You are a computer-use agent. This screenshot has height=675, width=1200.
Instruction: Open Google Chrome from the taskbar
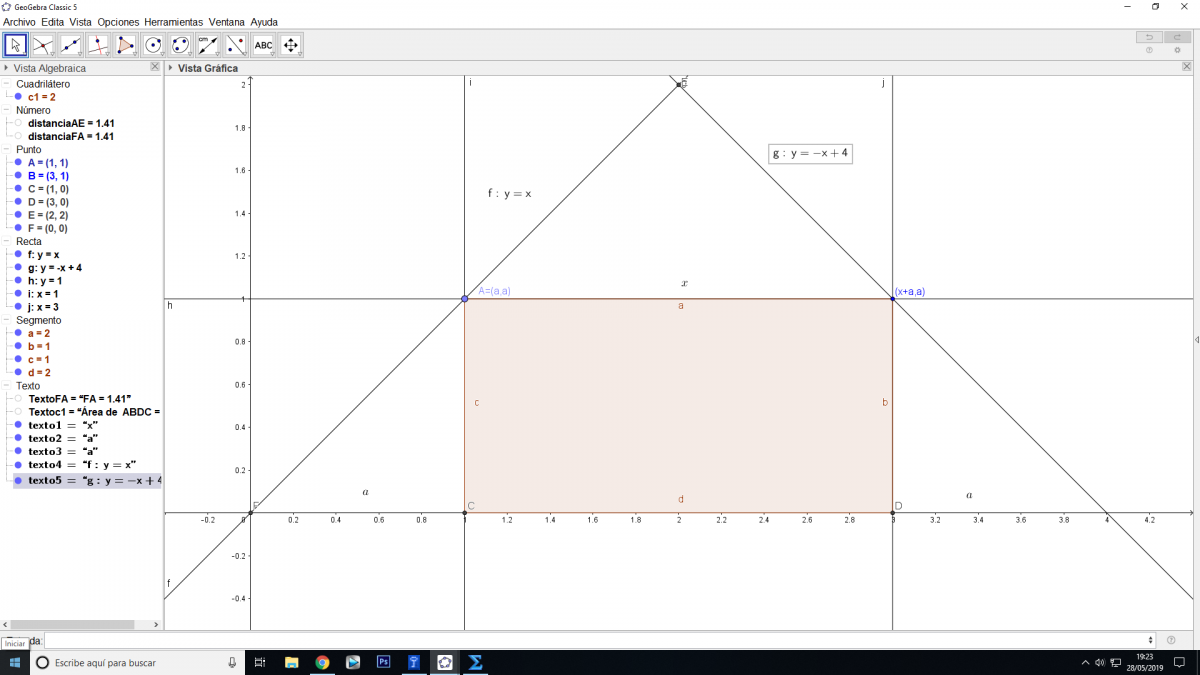coord(322,662)
